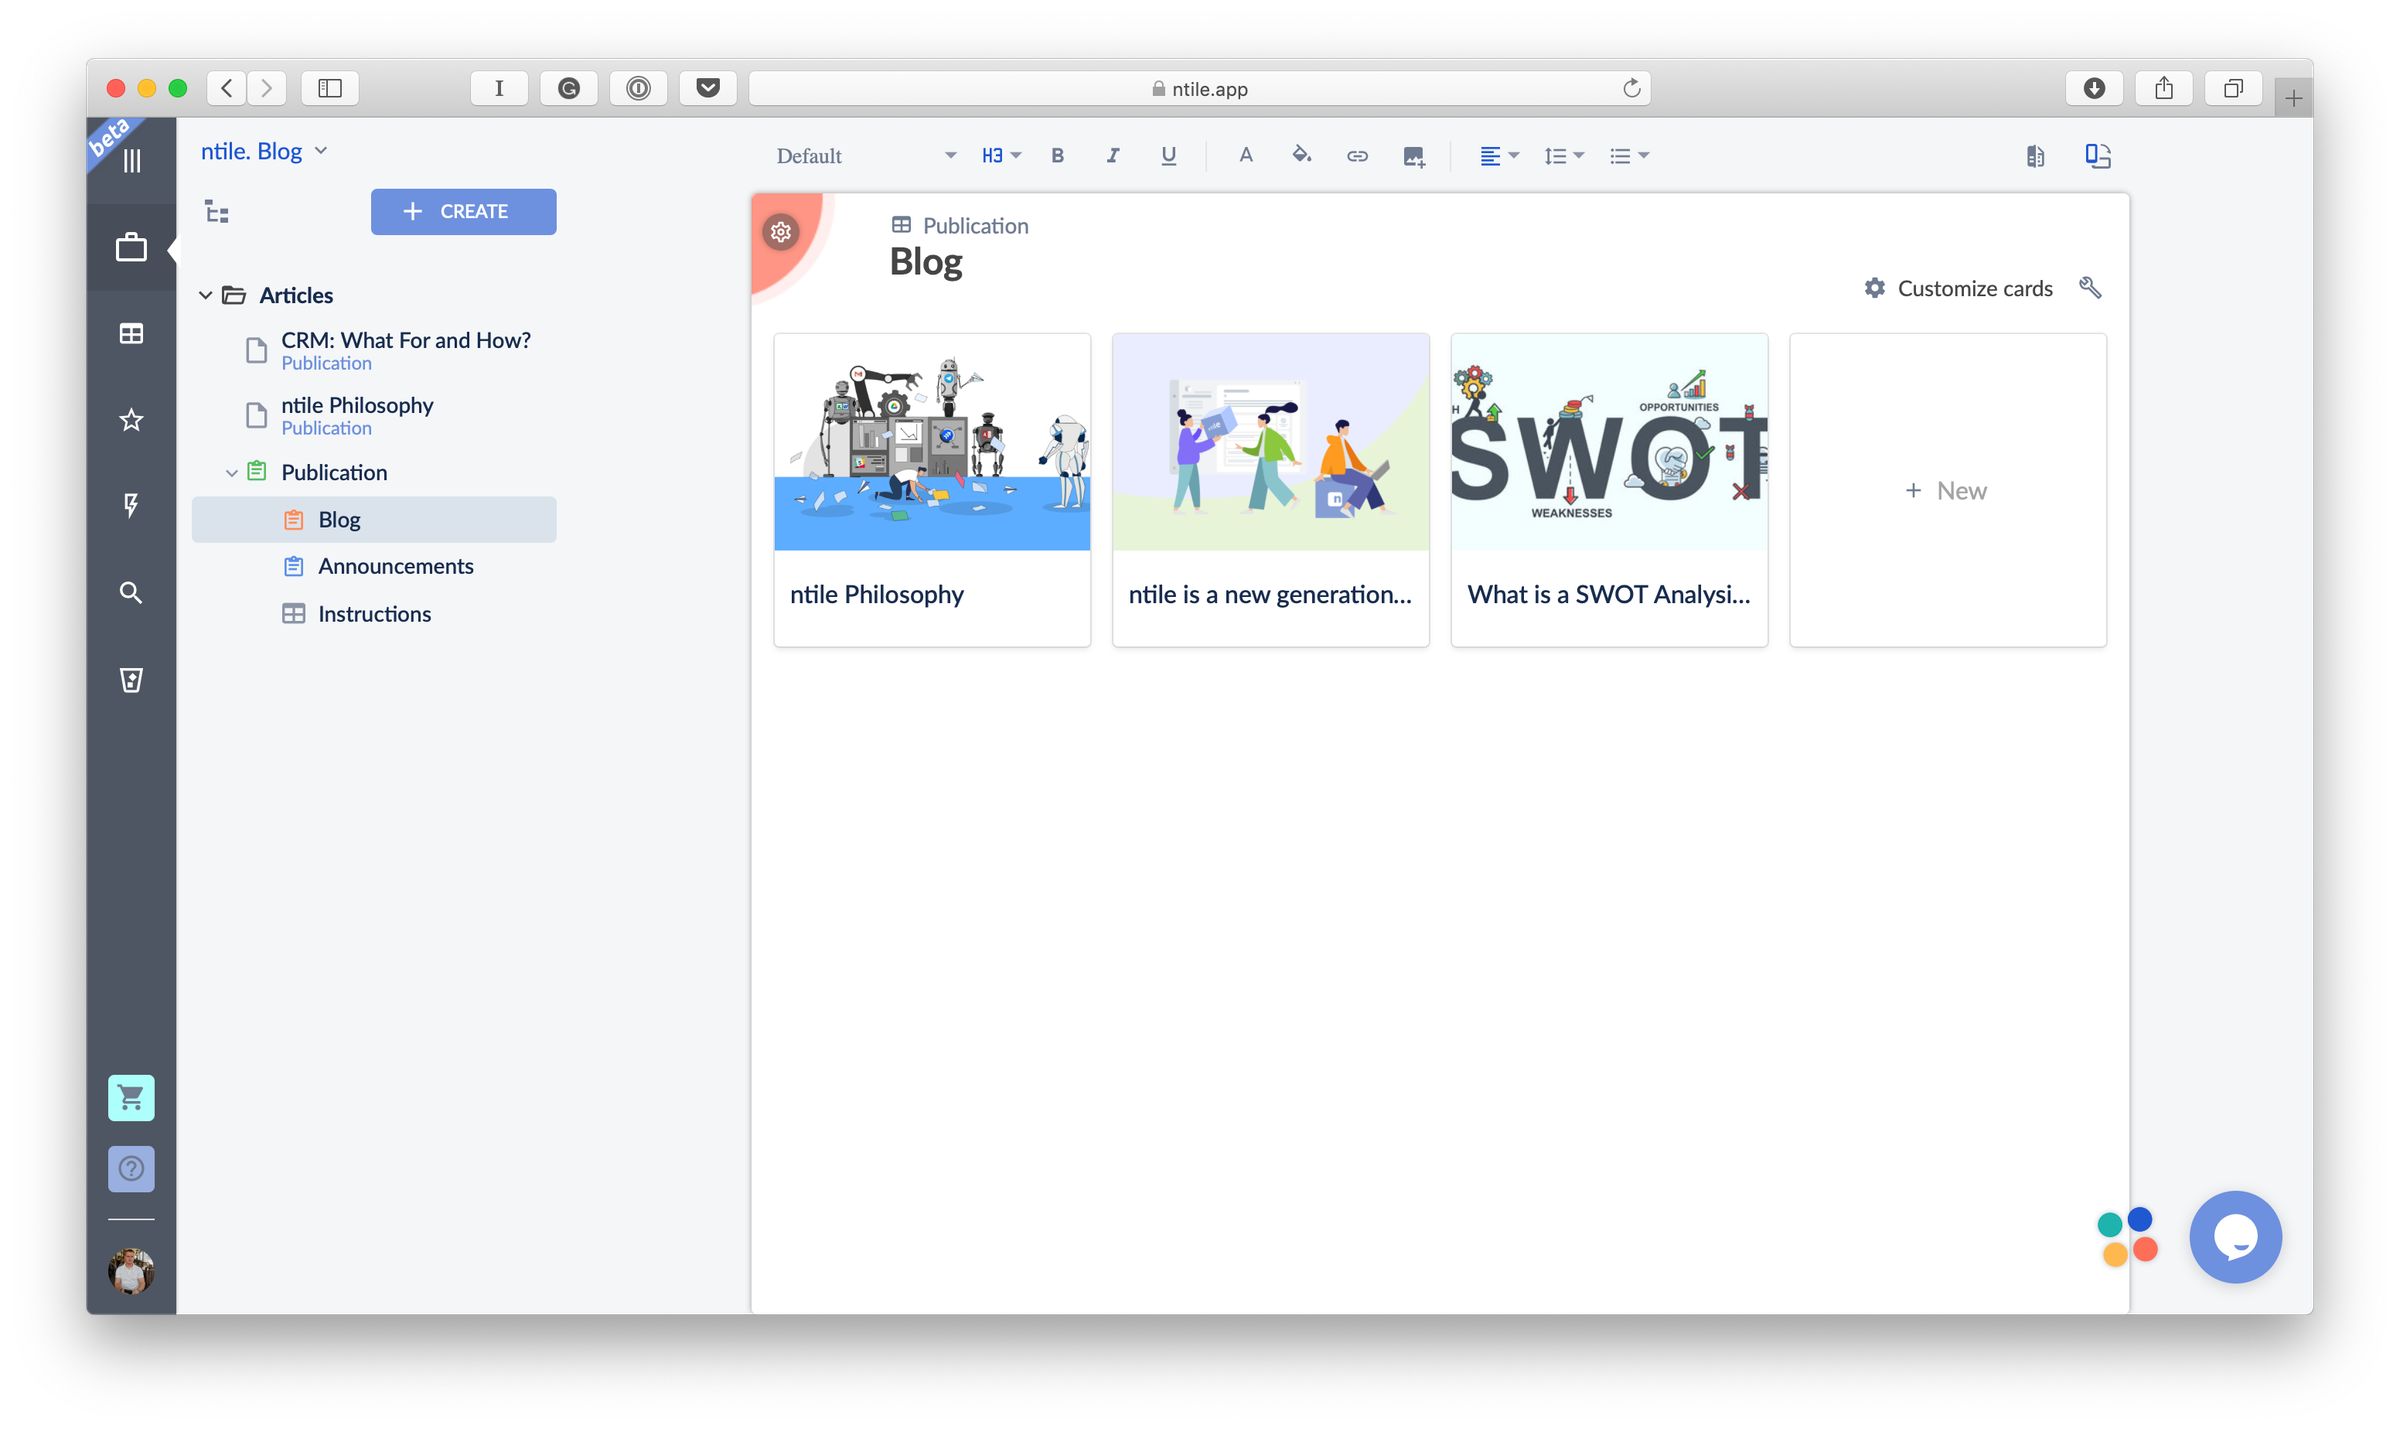Collapse the Articles folder
2400x1429 pixels.
click(x=205, y=295)
